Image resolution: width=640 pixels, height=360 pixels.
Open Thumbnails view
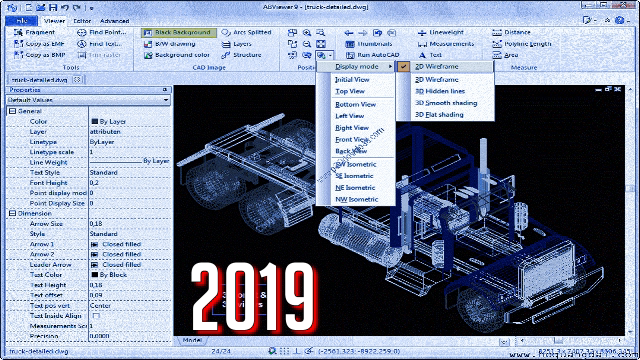pos(369,44)
